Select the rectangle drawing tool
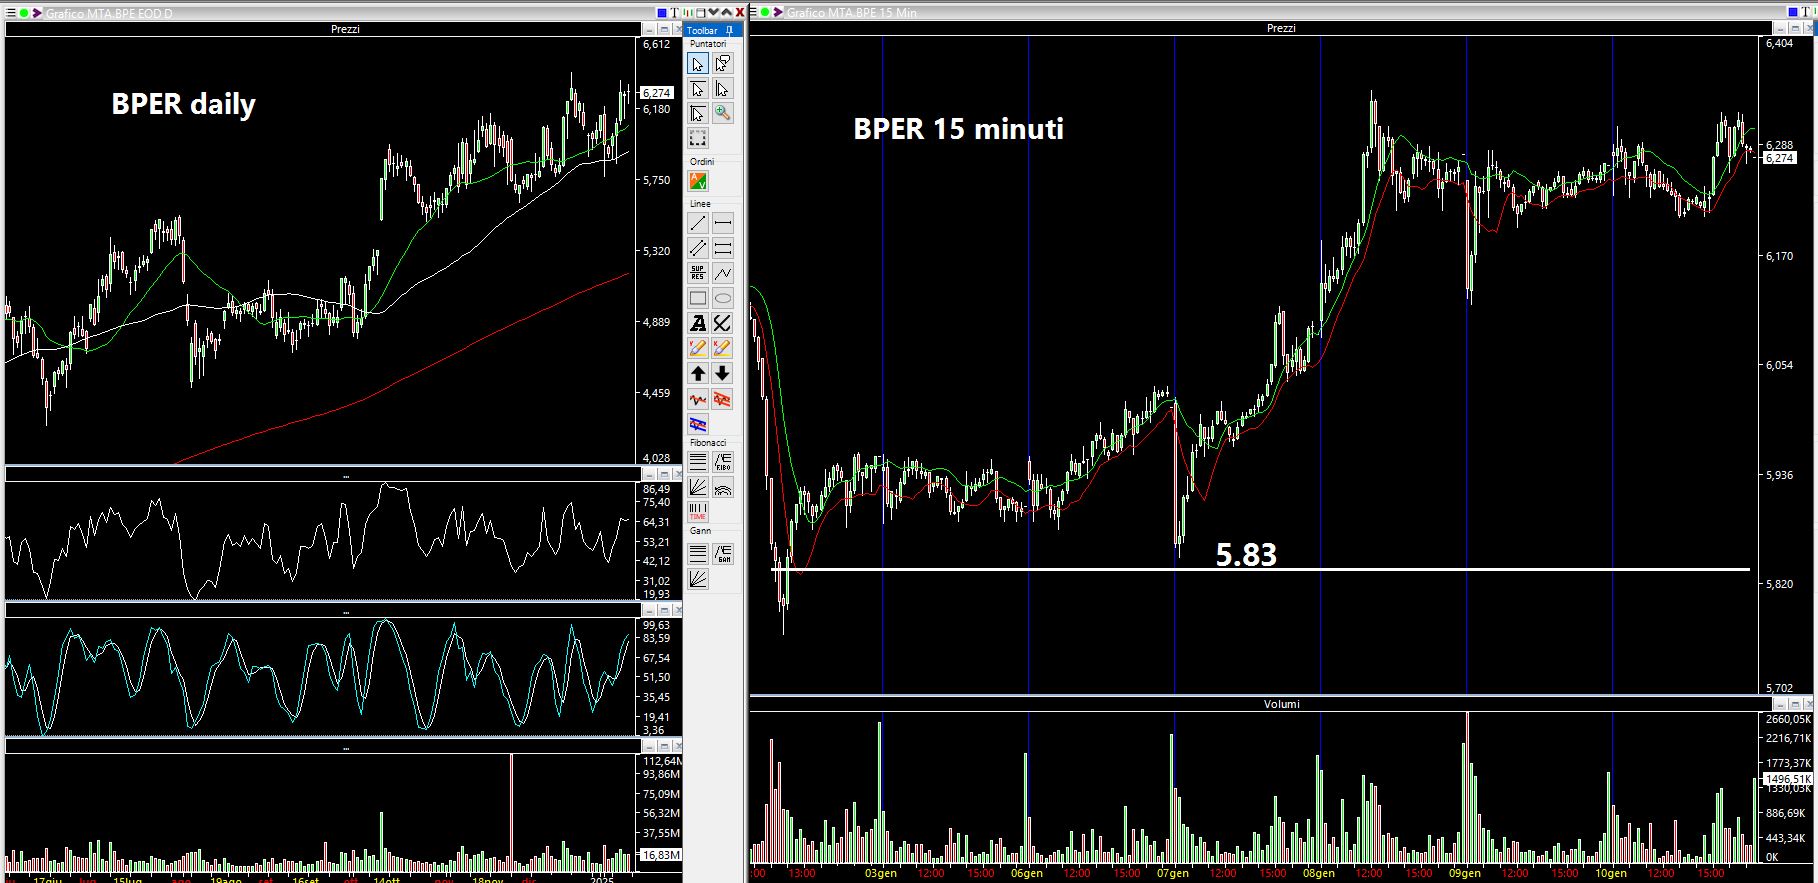 (x=698, y=298)
